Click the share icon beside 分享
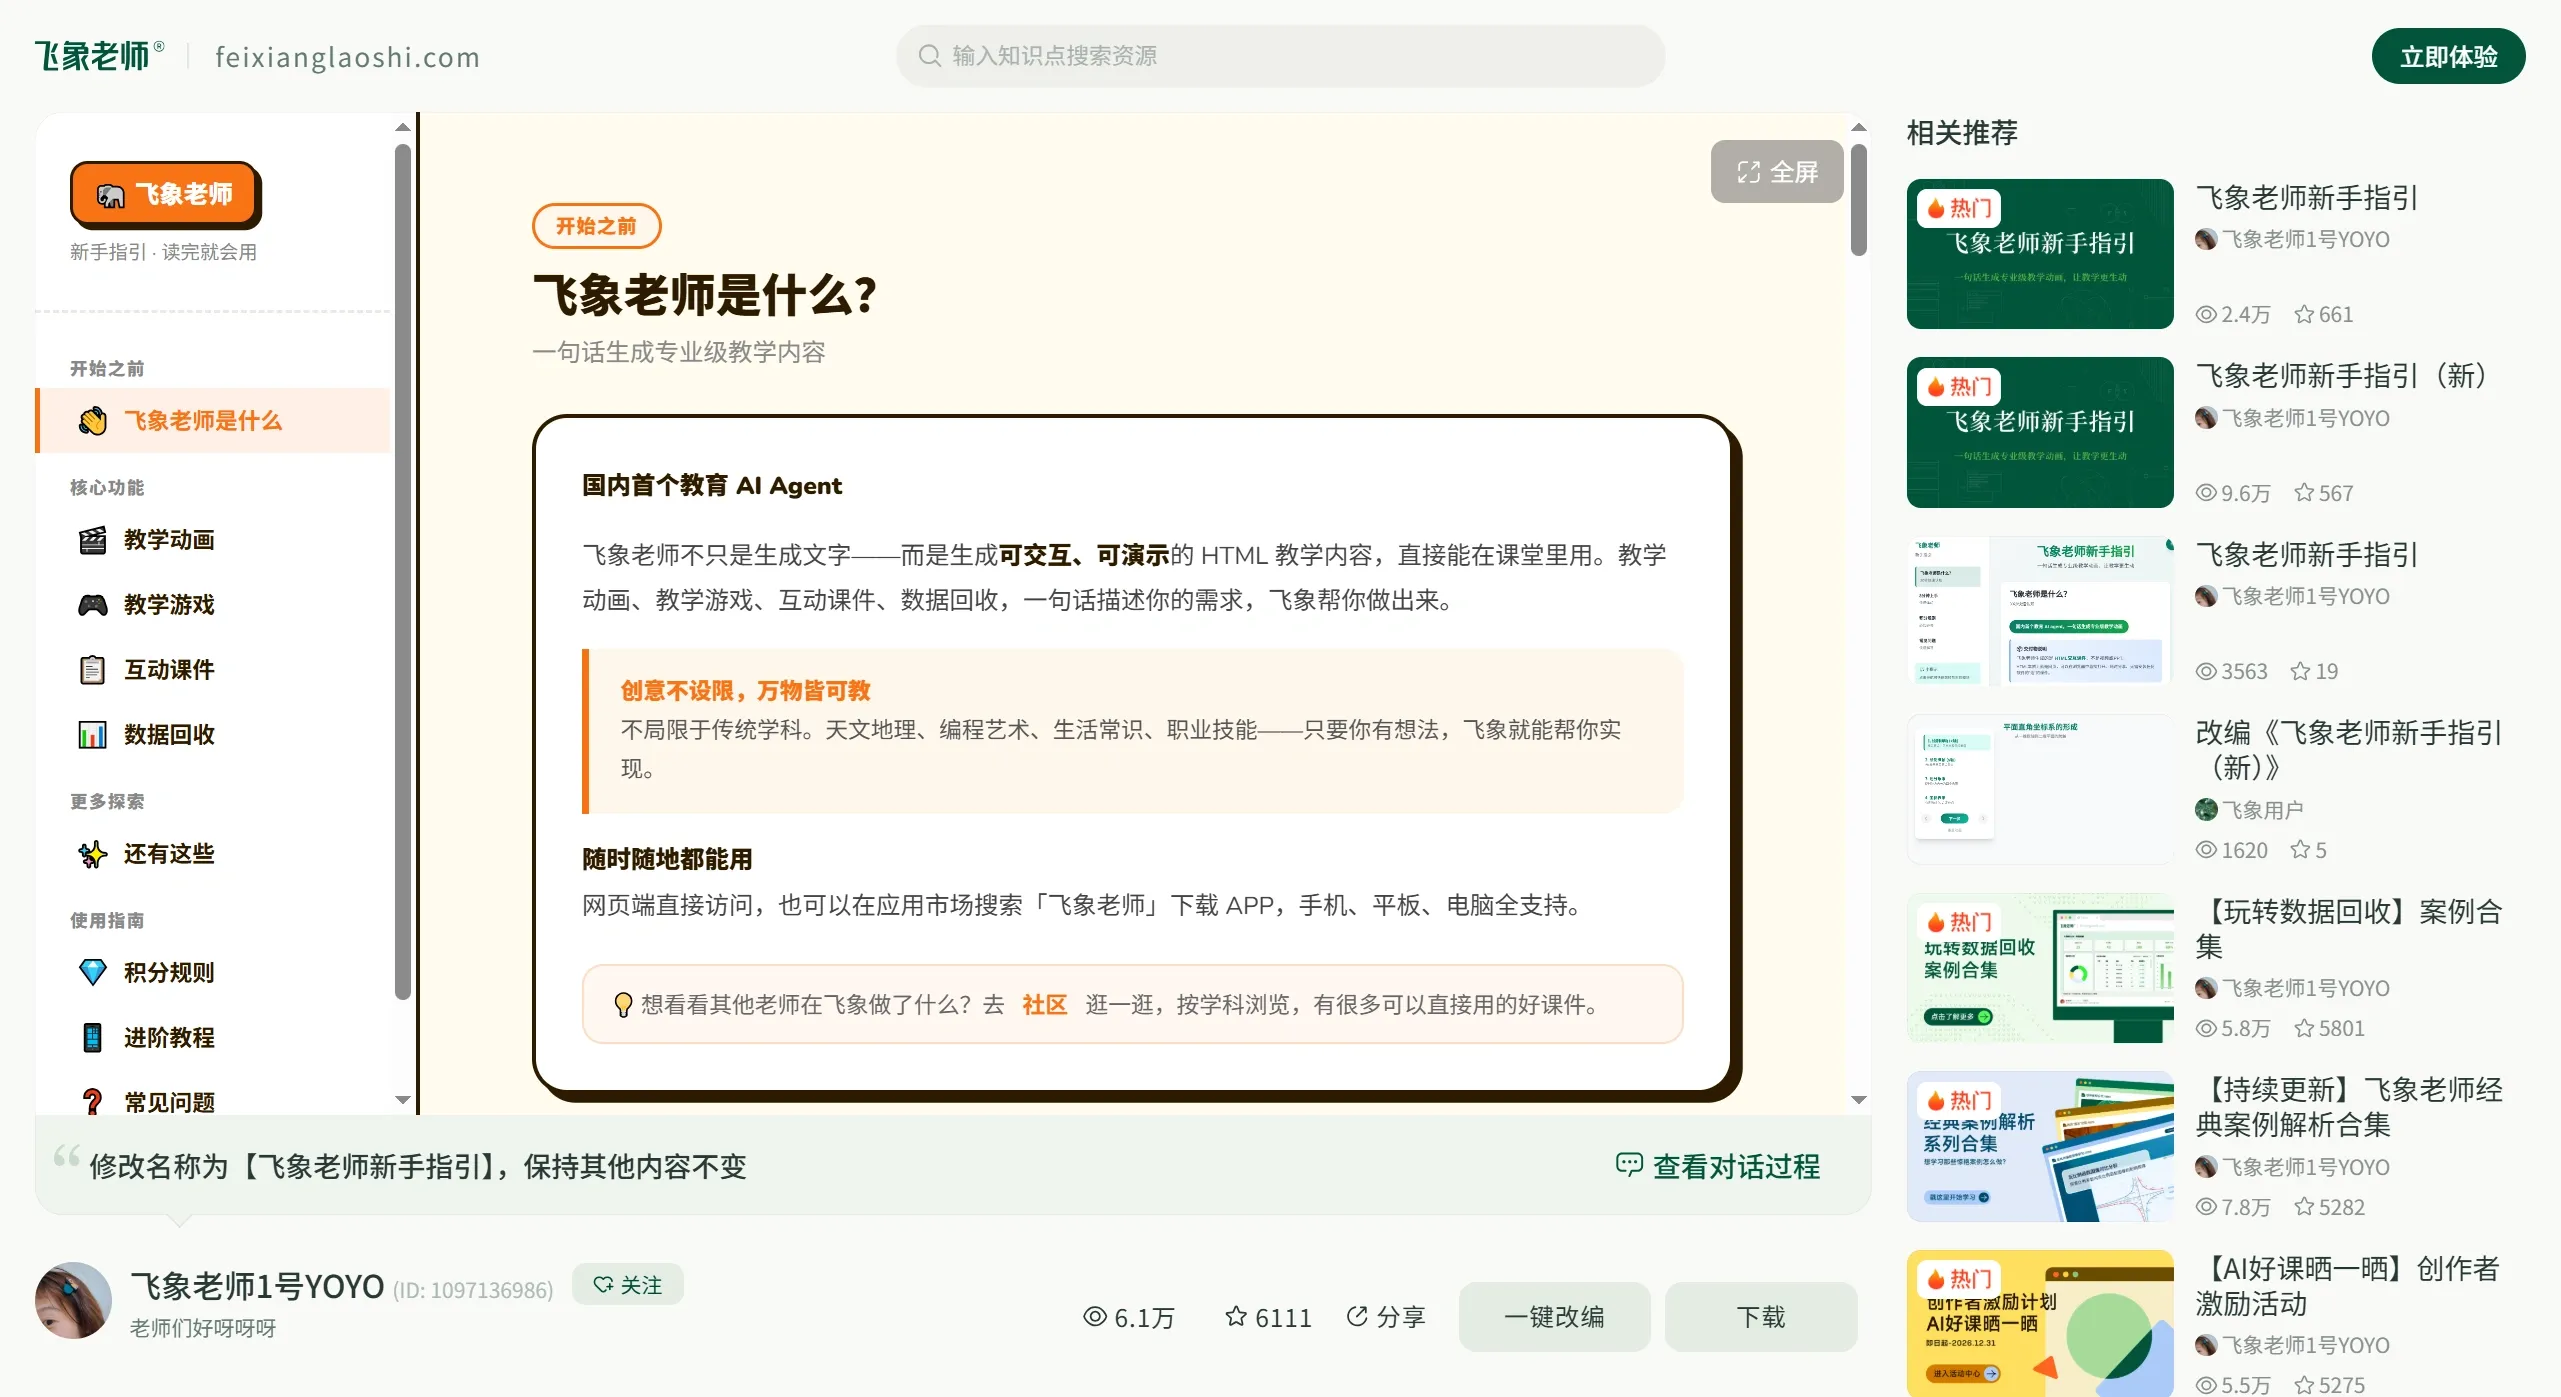 [1357, 1316]
